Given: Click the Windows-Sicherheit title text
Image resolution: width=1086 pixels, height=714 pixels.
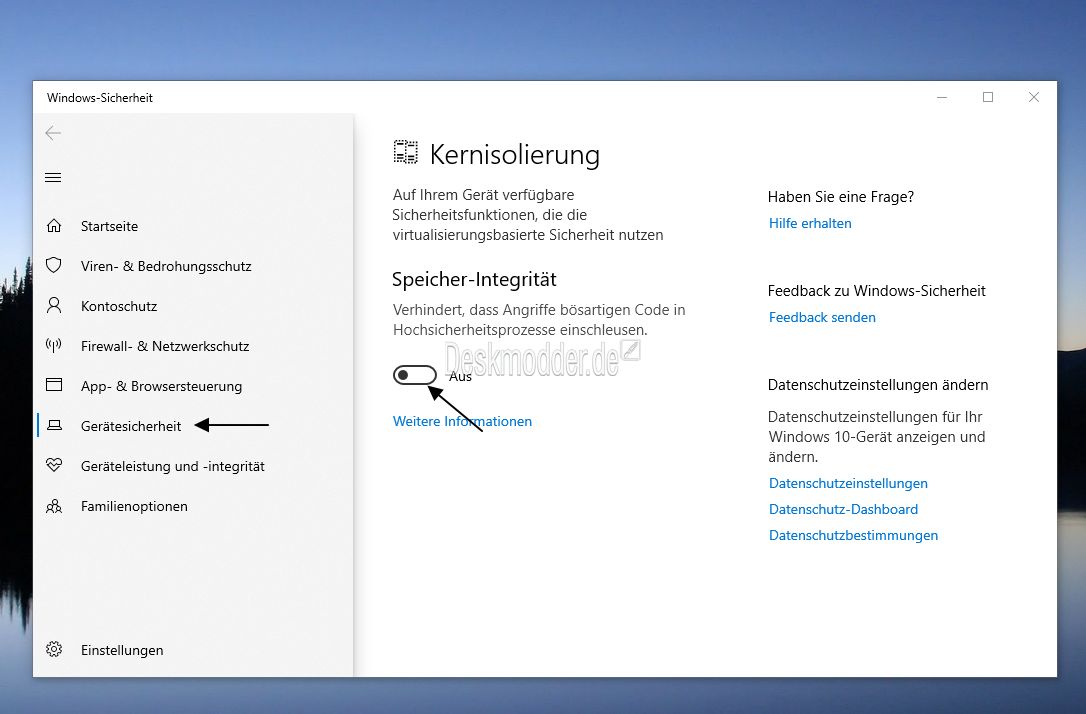Looking at the screenshot, I should [x=100, y=98].
